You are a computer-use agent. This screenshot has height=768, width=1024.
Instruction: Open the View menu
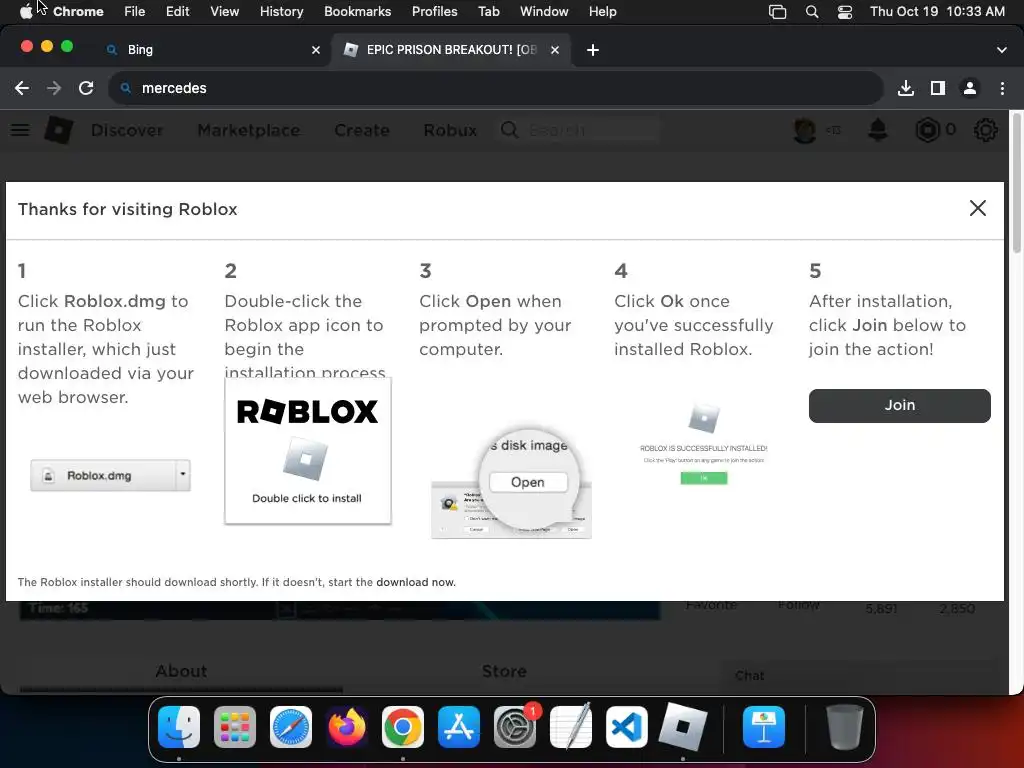click(x=225, y=11)
